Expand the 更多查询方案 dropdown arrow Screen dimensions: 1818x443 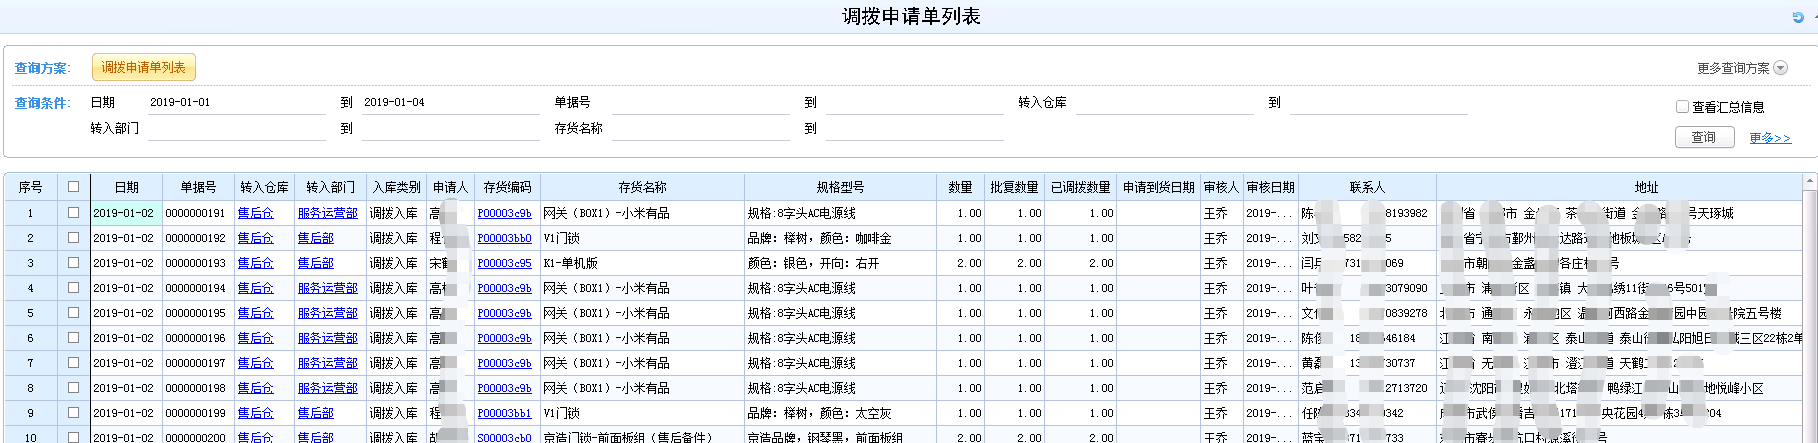point(1780,68)
